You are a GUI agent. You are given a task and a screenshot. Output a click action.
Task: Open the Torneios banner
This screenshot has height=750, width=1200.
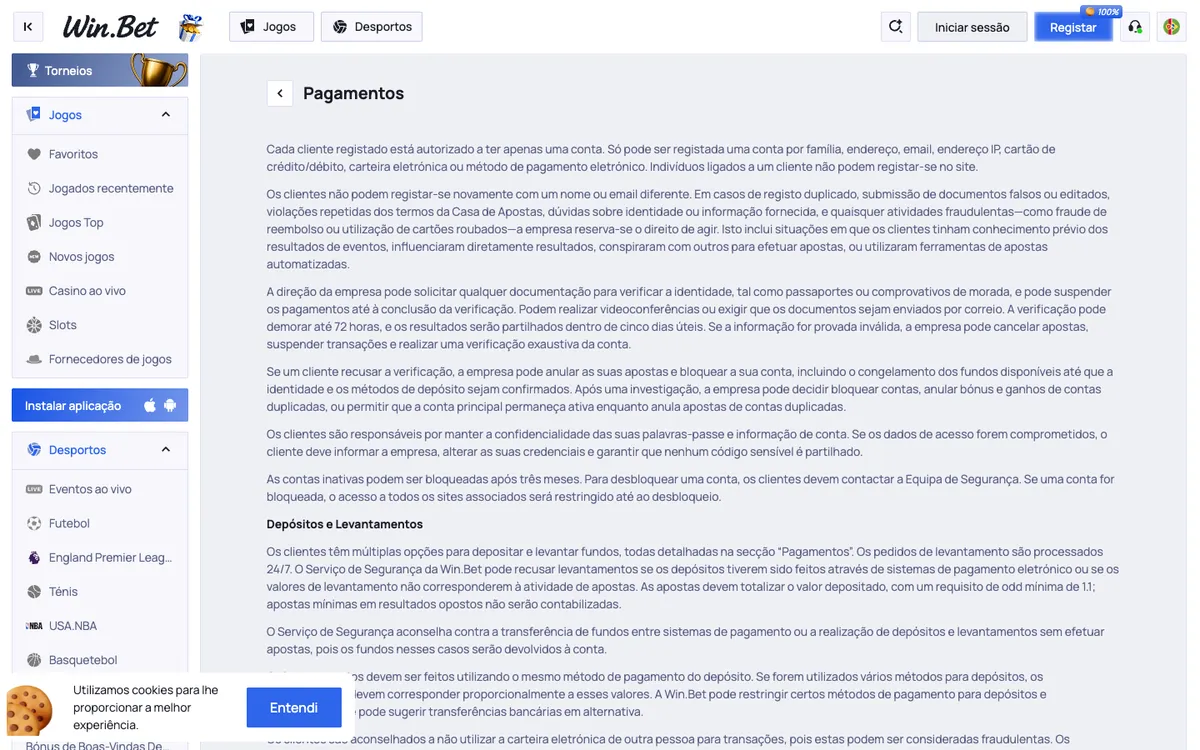tap(100, 70)
